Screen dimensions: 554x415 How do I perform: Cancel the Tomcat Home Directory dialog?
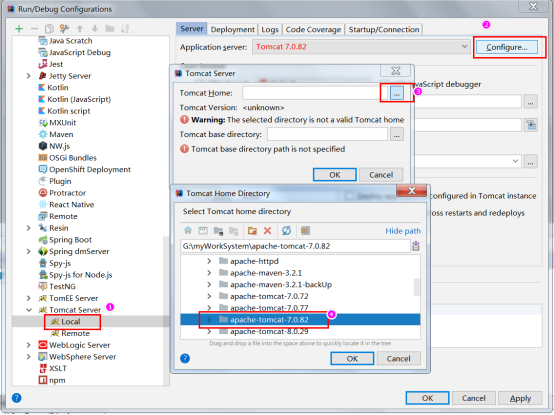point(398,358)
